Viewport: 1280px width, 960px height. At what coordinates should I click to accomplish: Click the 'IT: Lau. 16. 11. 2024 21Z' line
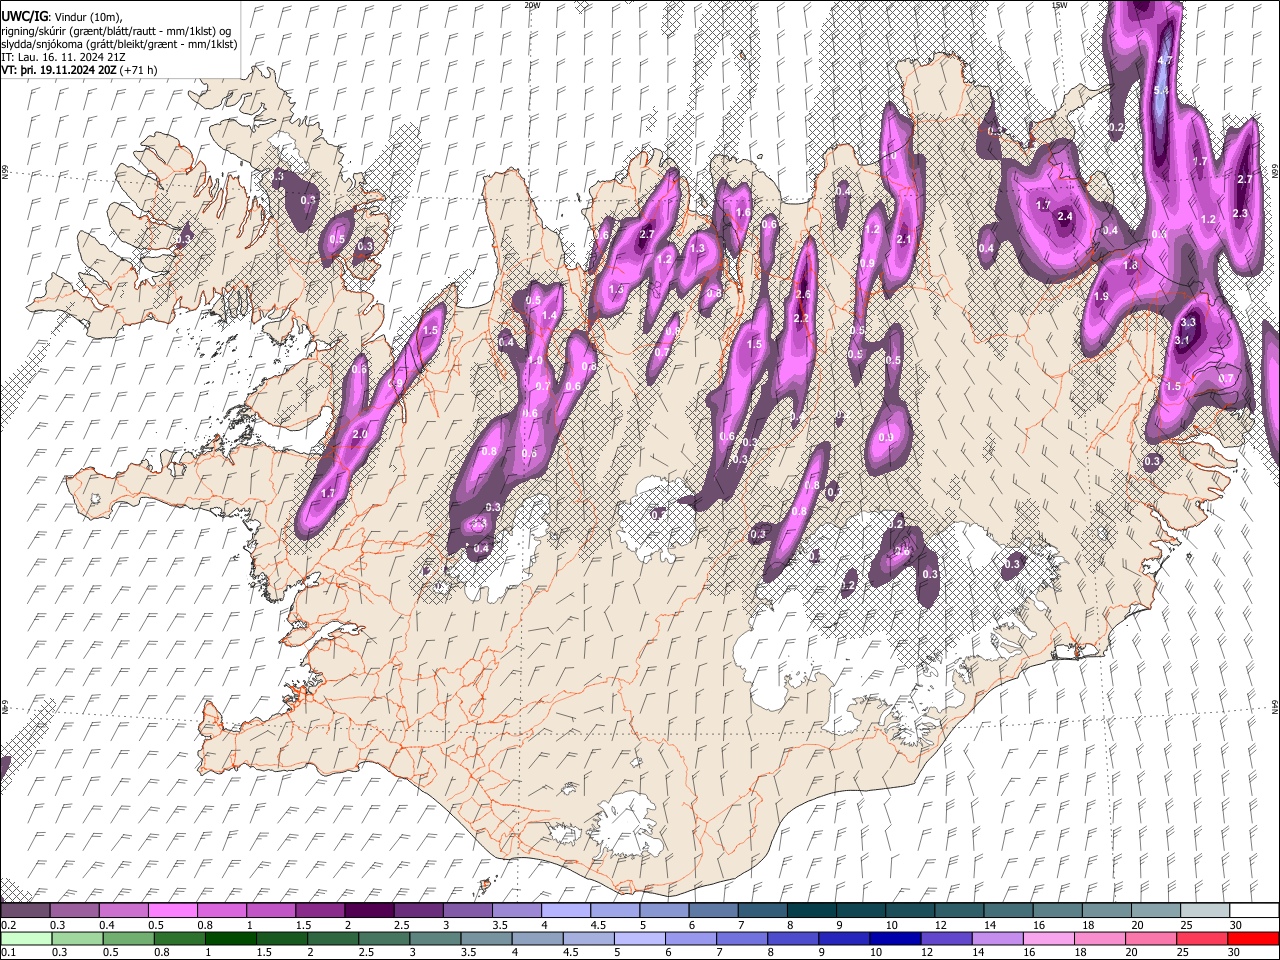(63, 57)
